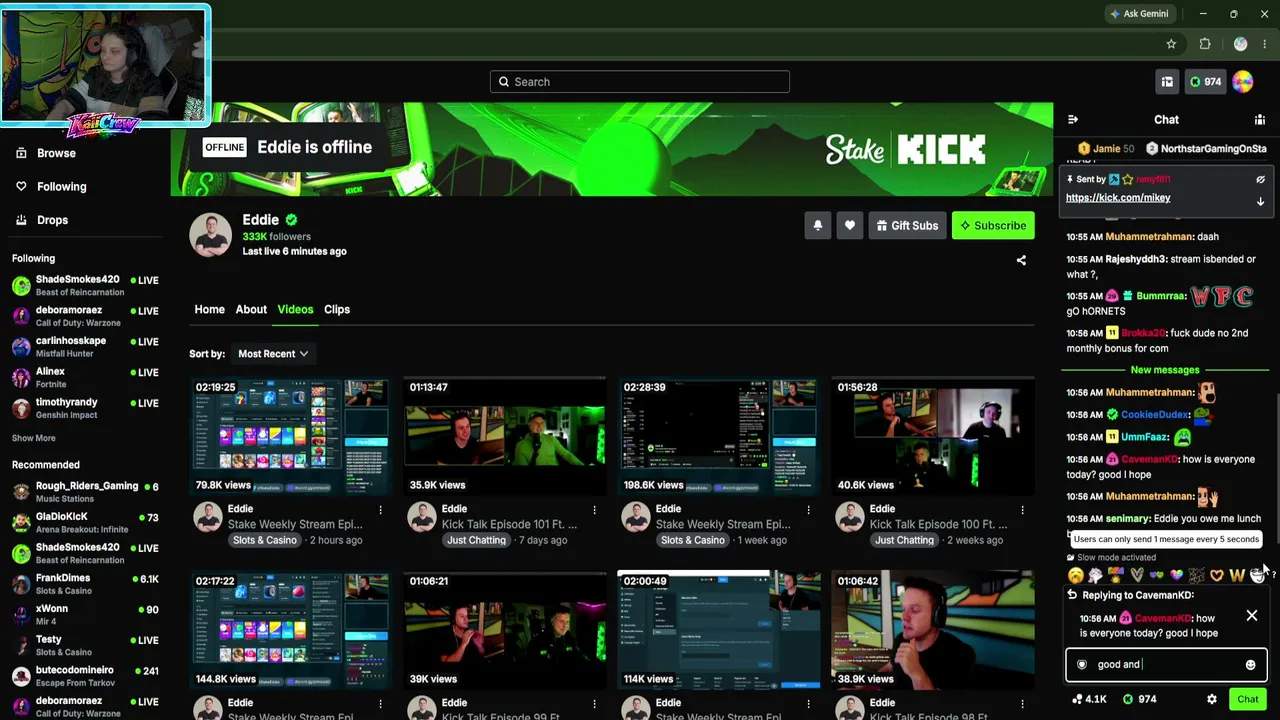Open the 974 Kicks balance button in the header

point(1206,82)
